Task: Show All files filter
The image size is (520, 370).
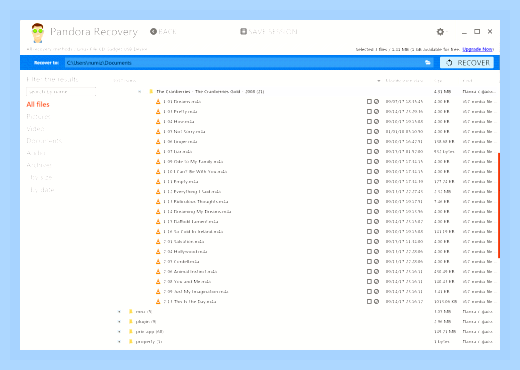Action: (x=38, y=104)
